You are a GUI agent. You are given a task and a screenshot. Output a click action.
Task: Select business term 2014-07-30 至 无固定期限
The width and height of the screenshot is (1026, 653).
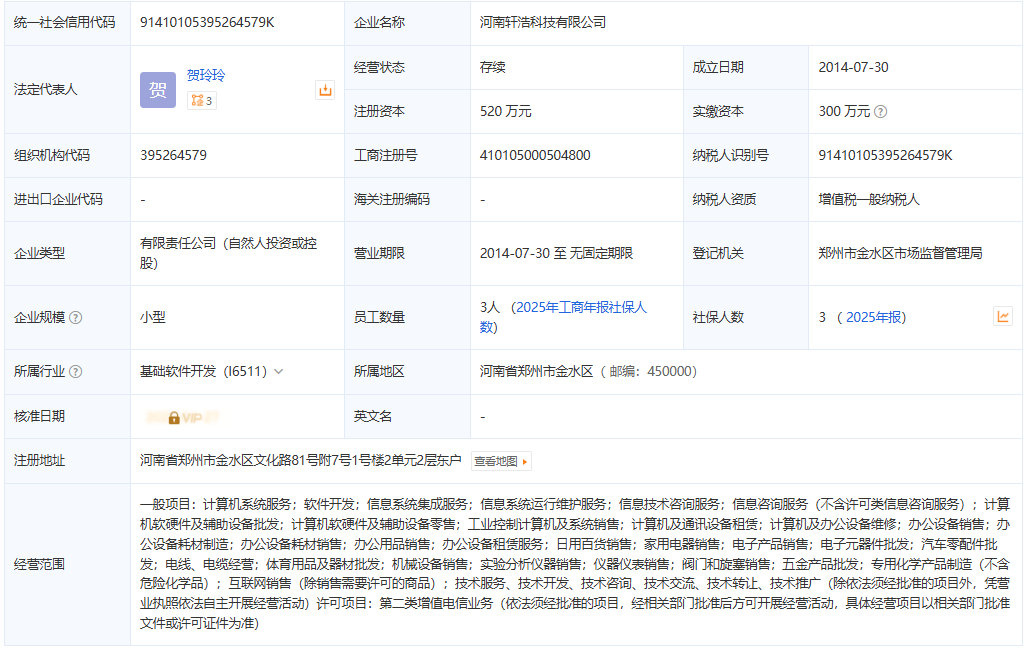click(556, 253)
